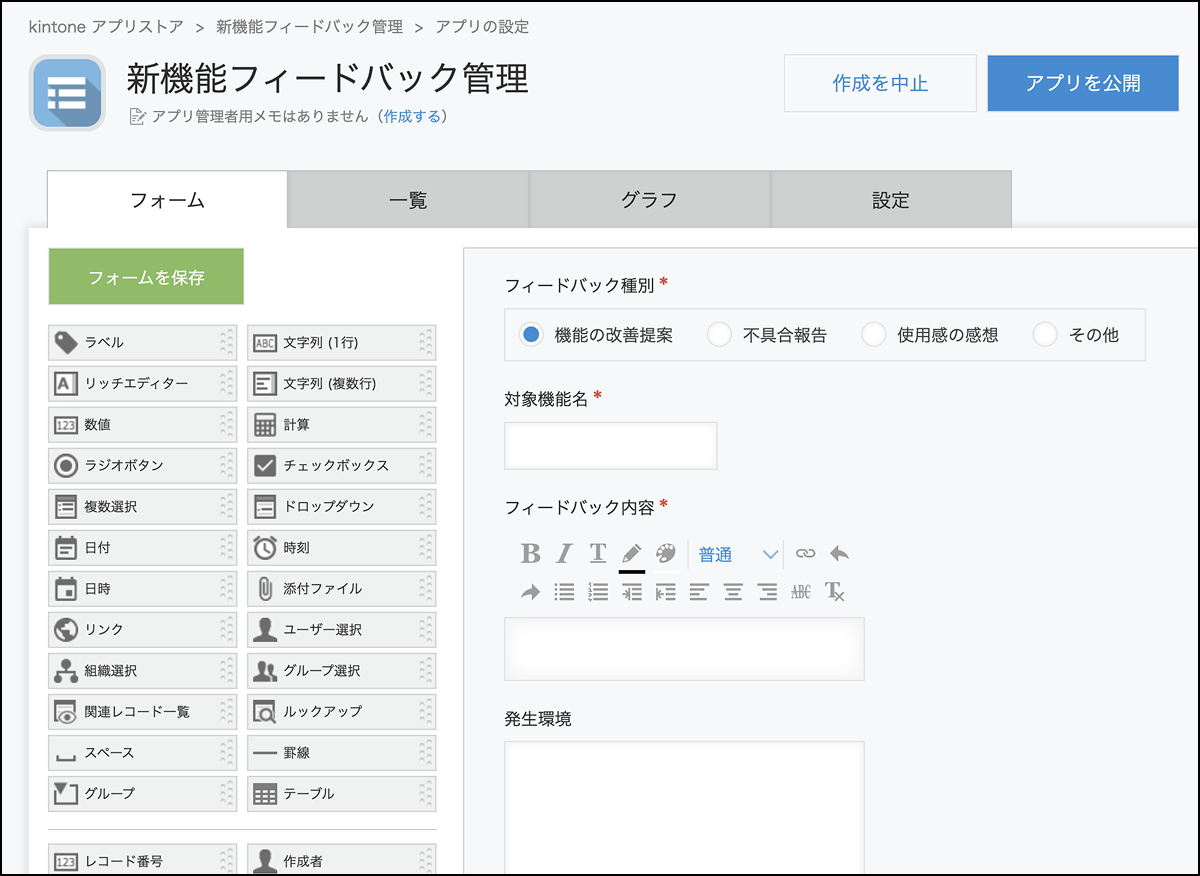
Task: Click the Italic formatting icon
Action: click(564, 554)
